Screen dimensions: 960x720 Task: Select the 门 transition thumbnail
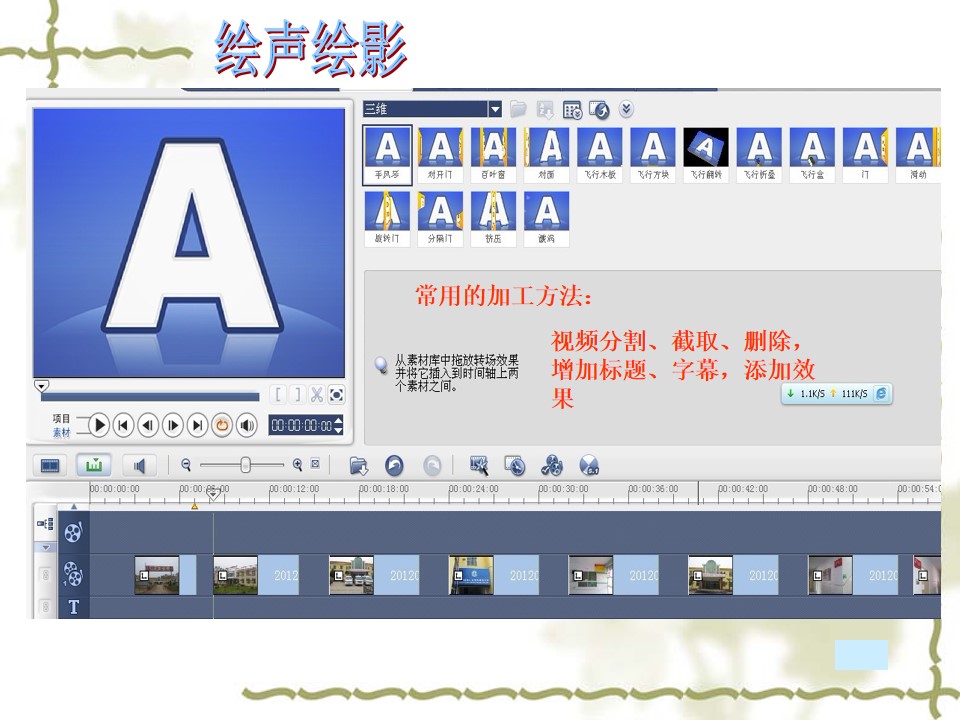(x=865, y=154)
